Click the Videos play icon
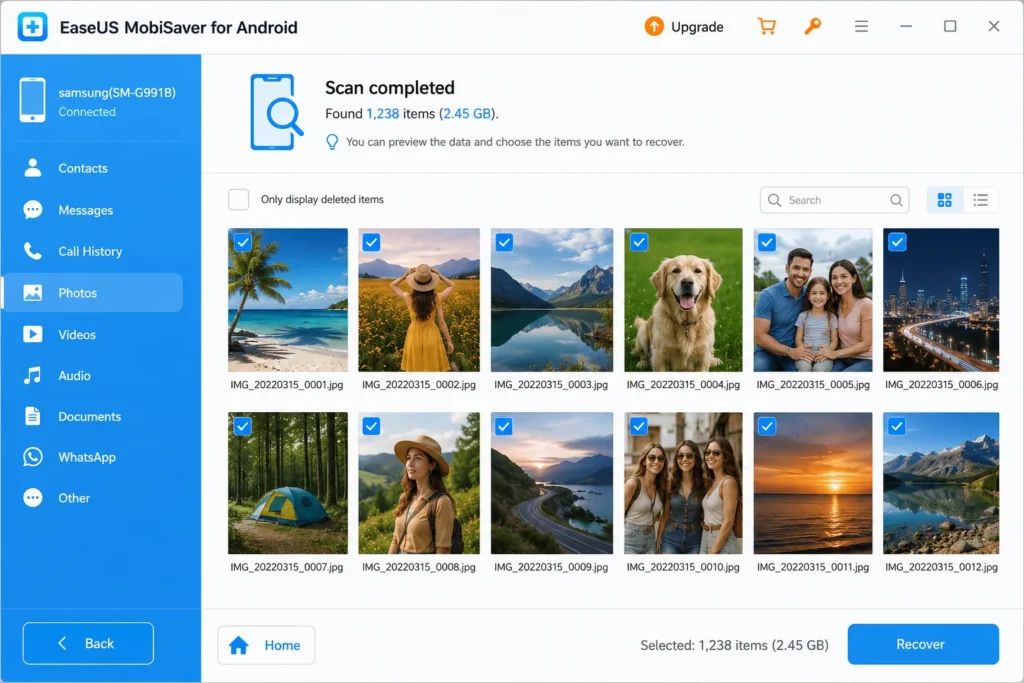The width and height of the screenshot is (1024, 683). [x=33, y=334]
